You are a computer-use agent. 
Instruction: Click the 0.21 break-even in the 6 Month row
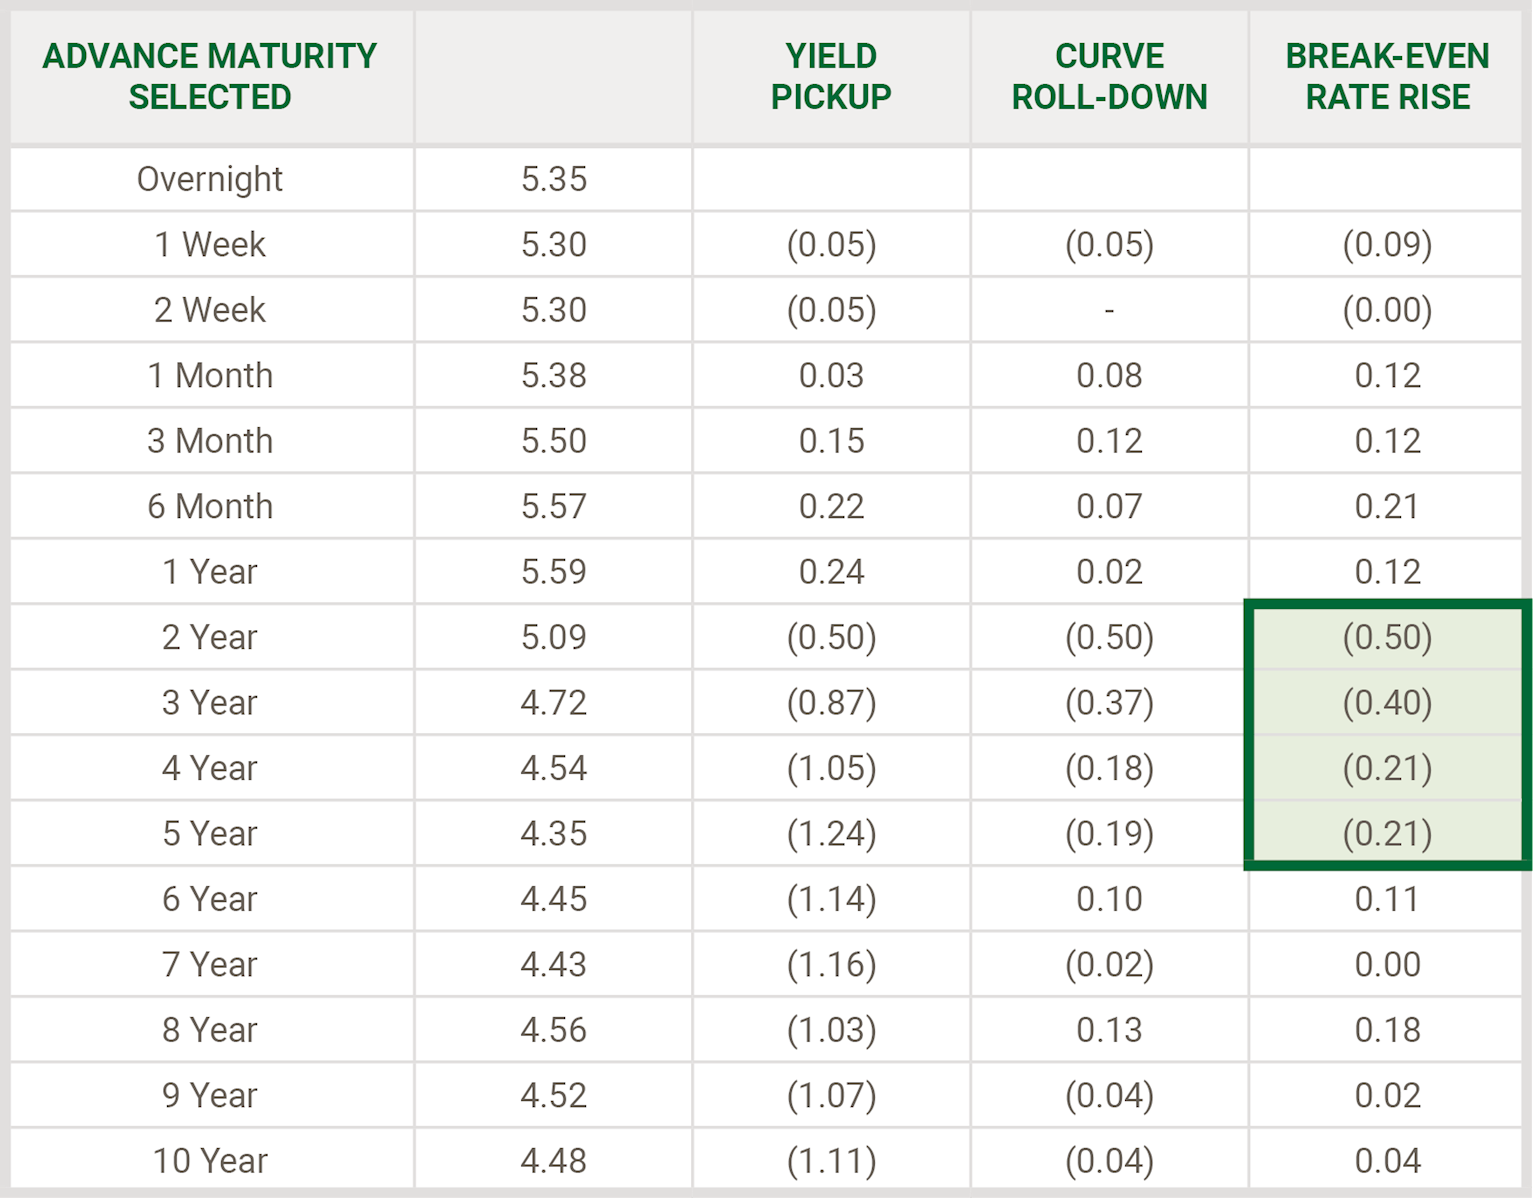coord(1387,506)
